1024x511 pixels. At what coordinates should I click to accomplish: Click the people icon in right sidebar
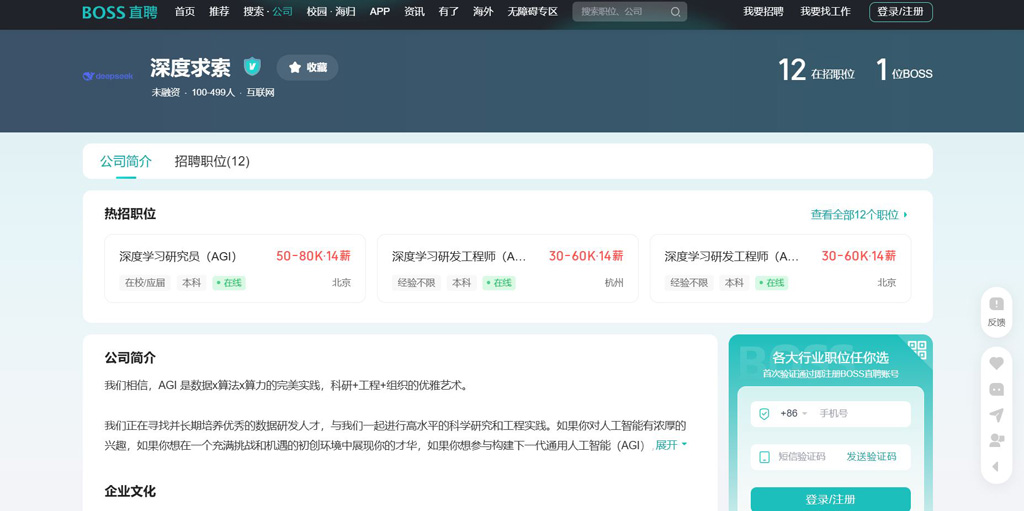coord(997,440)
